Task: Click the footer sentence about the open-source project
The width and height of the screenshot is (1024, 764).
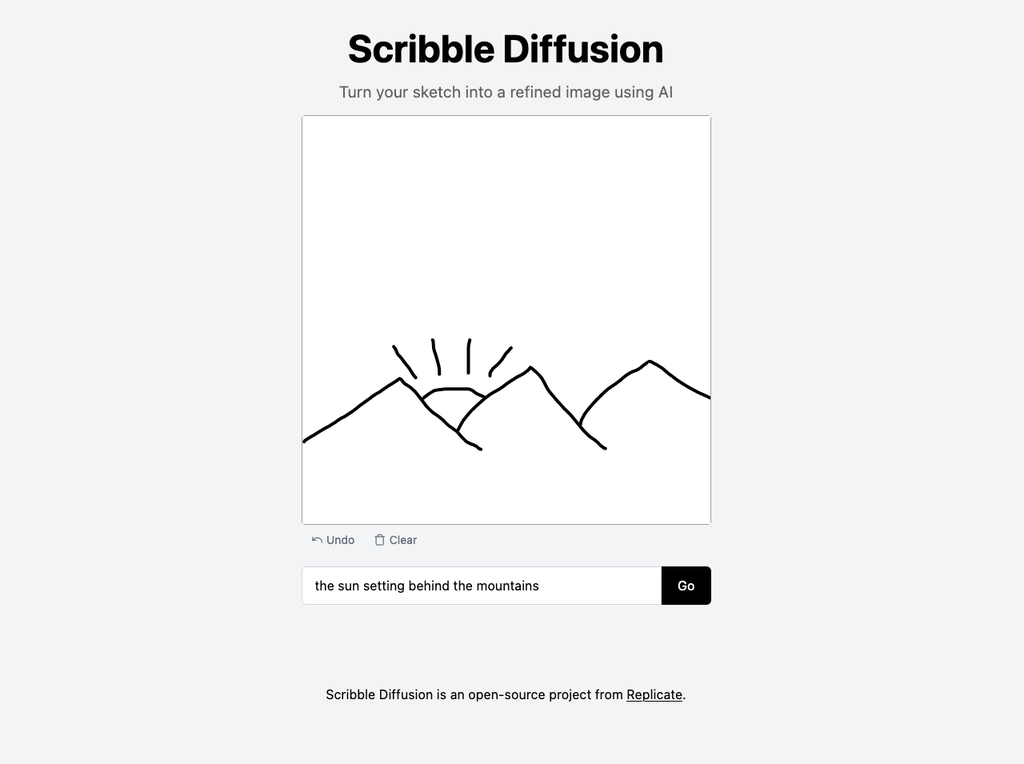Action: pyautogui.click(x=506, y=694)
